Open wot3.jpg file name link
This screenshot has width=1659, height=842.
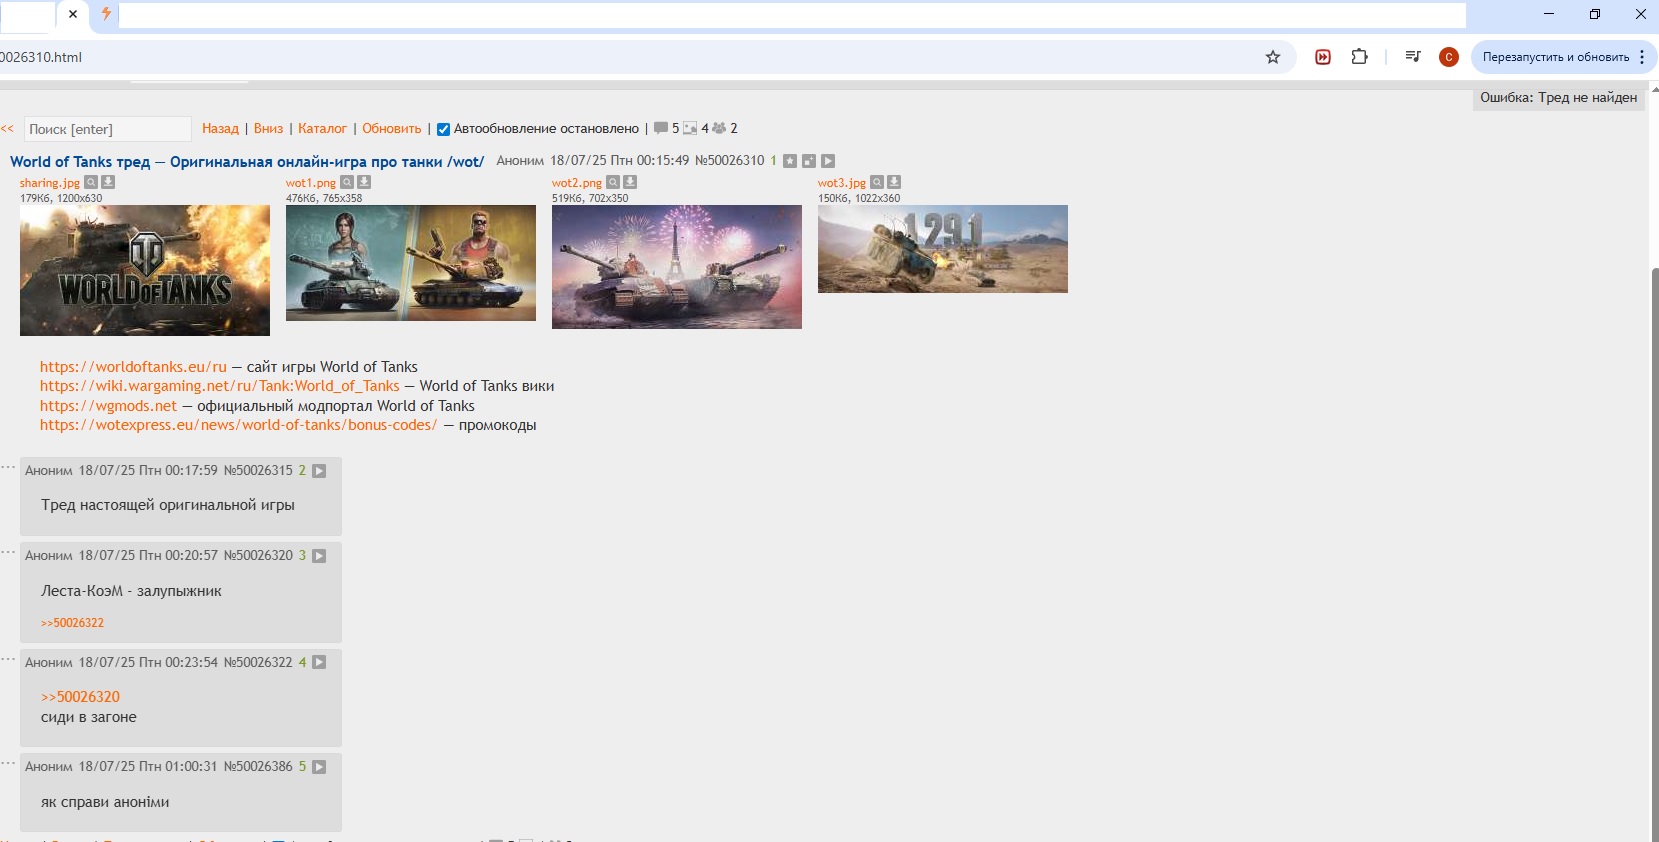(x=842, y=183)
